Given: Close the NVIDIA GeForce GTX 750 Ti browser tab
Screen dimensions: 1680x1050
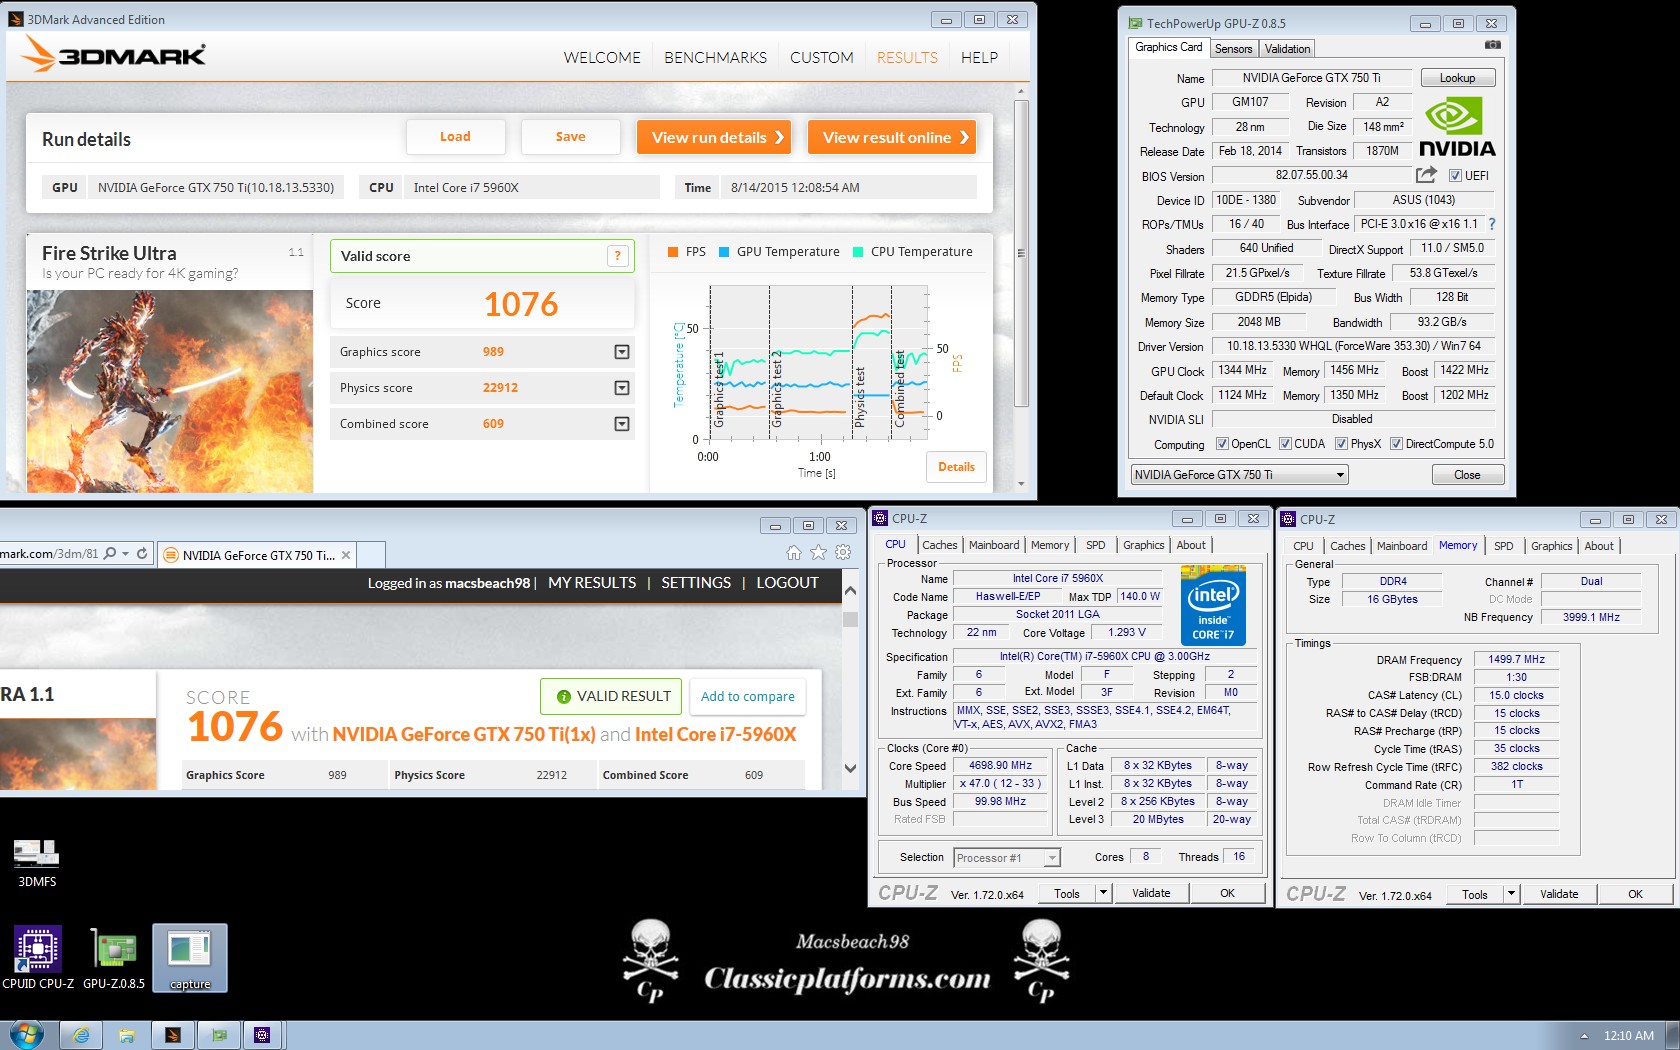Looking at the screenshot, I should (x=346, y=555).
